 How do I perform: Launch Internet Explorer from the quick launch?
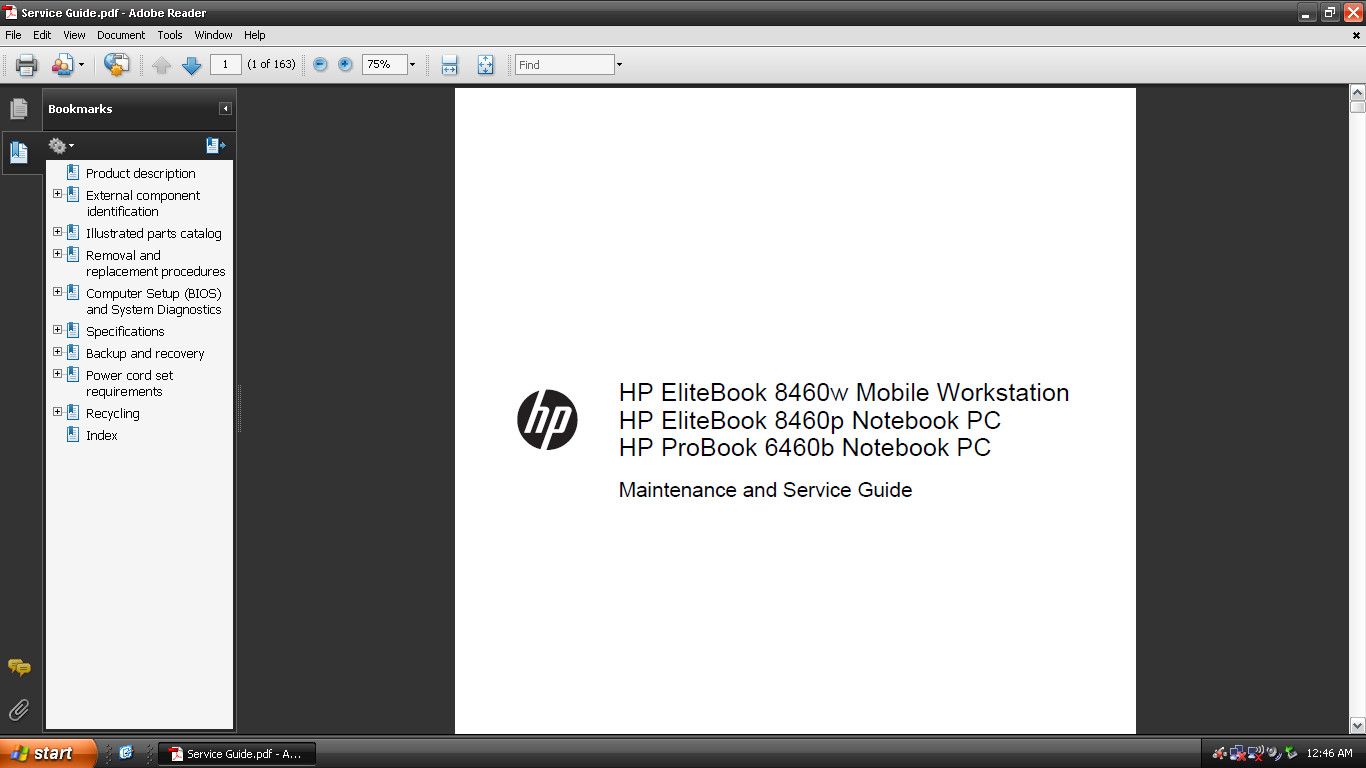click(x=126, y=753)
